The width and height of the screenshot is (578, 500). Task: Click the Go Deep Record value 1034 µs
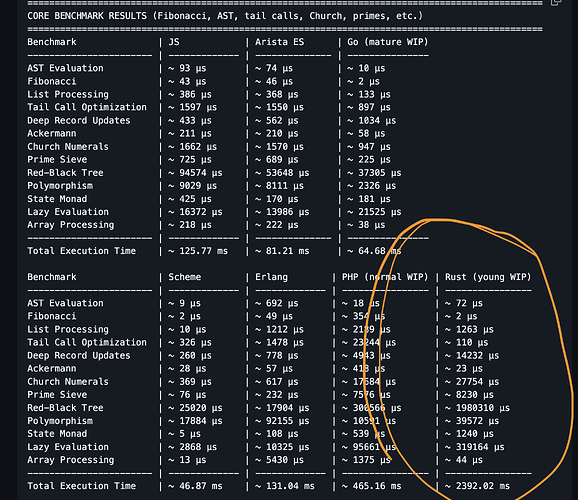[372, 121]
